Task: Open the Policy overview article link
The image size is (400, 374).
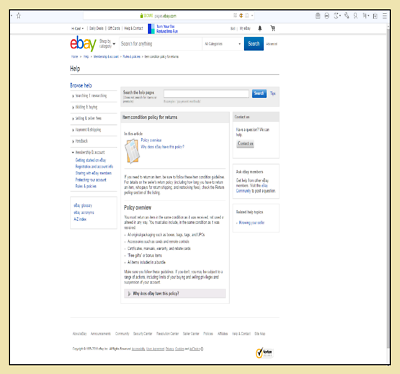Action: [151, 140]
